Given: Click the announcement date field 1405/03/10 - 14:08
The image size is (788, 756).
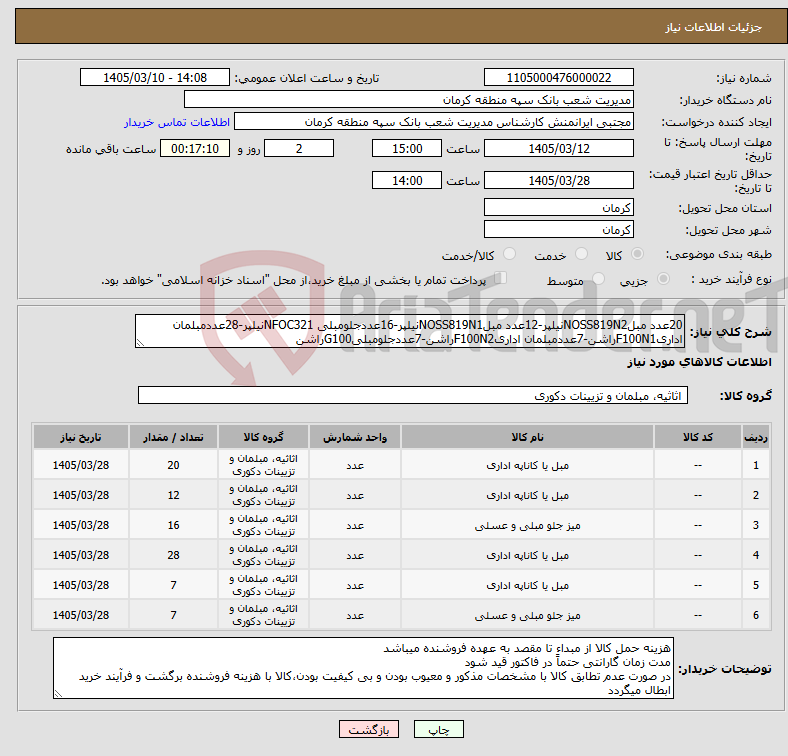Looking at the screenshot, I should click(x=155, y=77).
